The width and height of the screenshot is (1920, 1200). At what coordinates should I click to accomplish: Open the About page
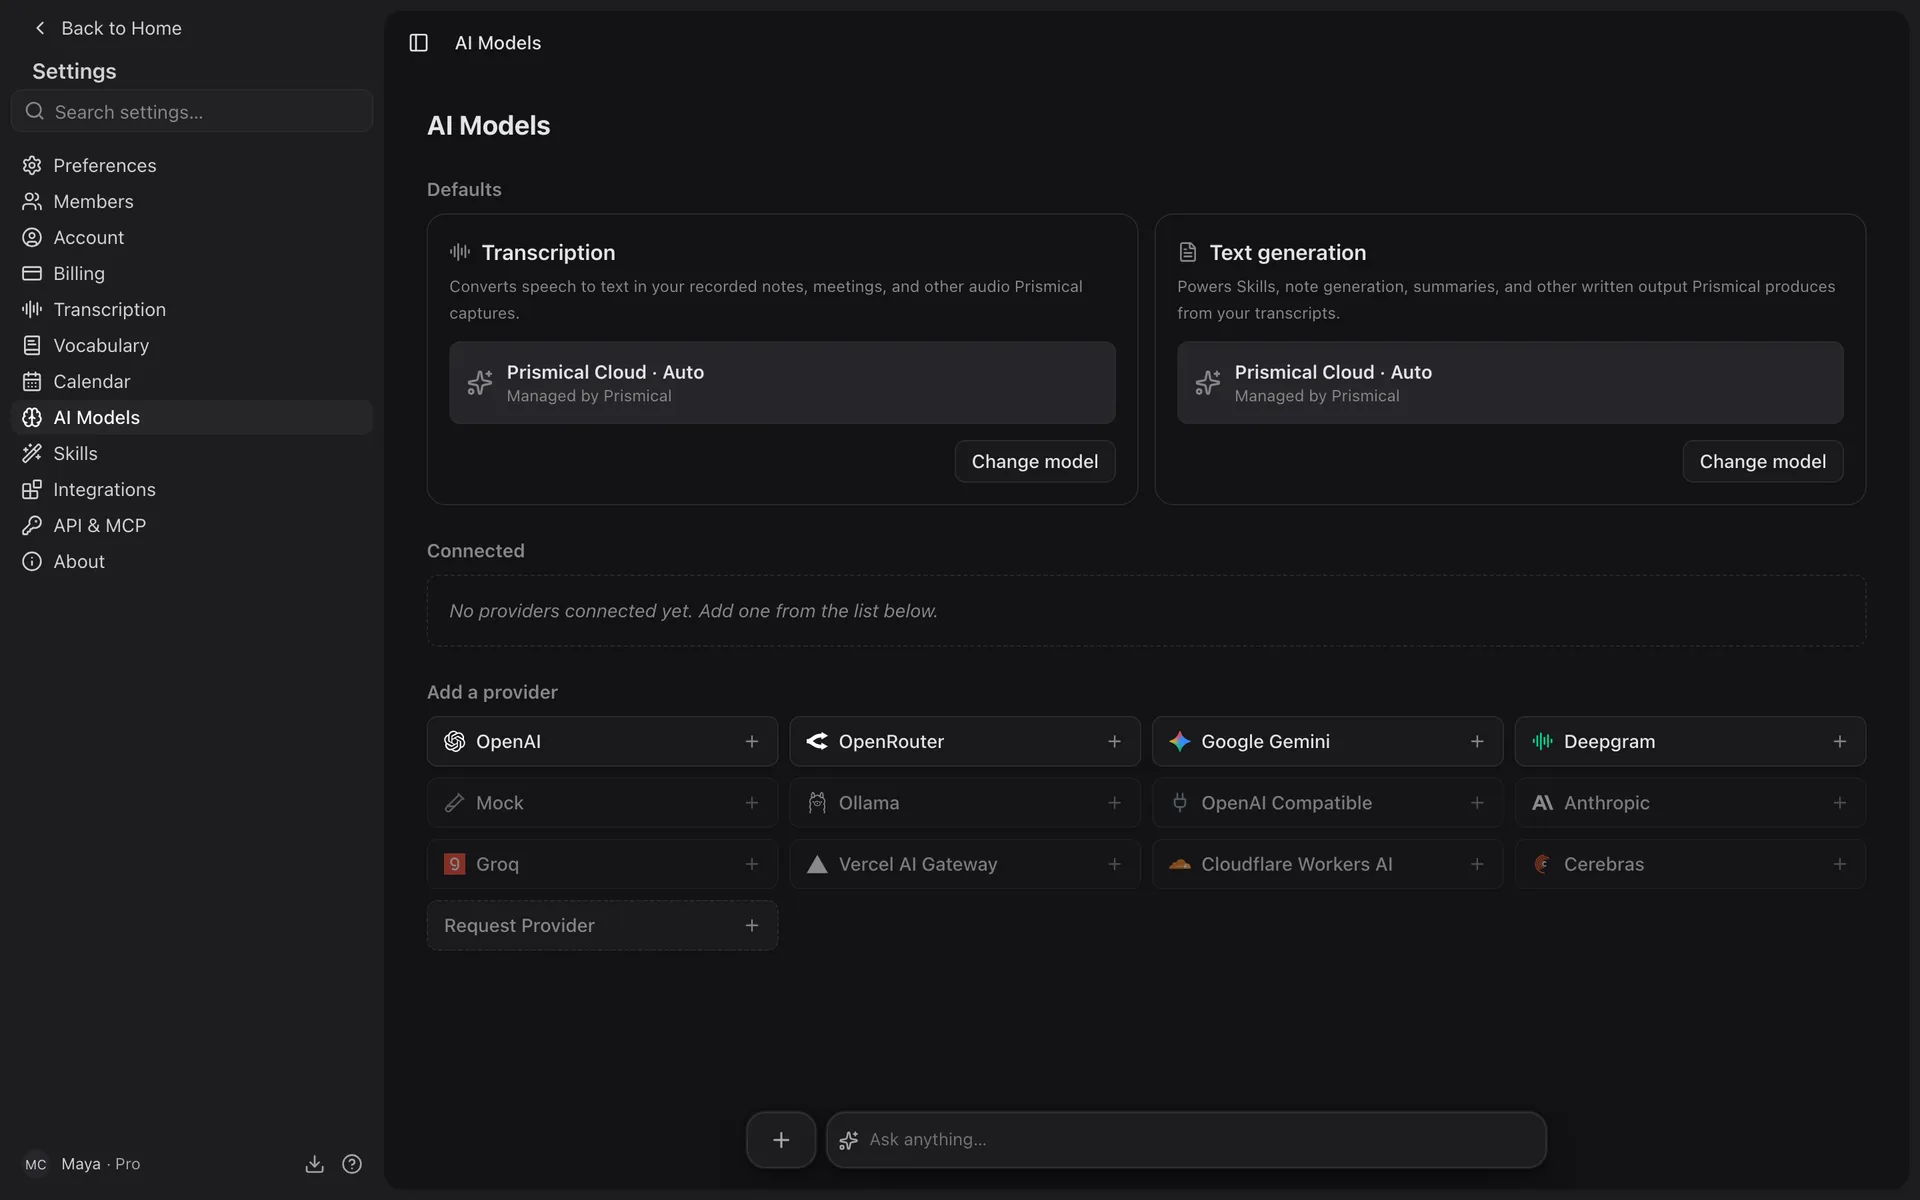pyautogui.click(x=192, y=561)
